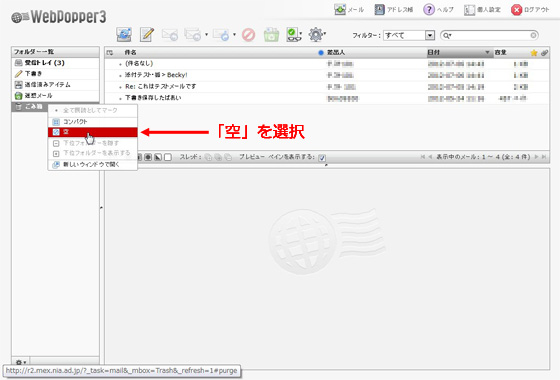Open the 受信トレイ (3) inbox folder
560x380 pixels.
tap(55, 63)
